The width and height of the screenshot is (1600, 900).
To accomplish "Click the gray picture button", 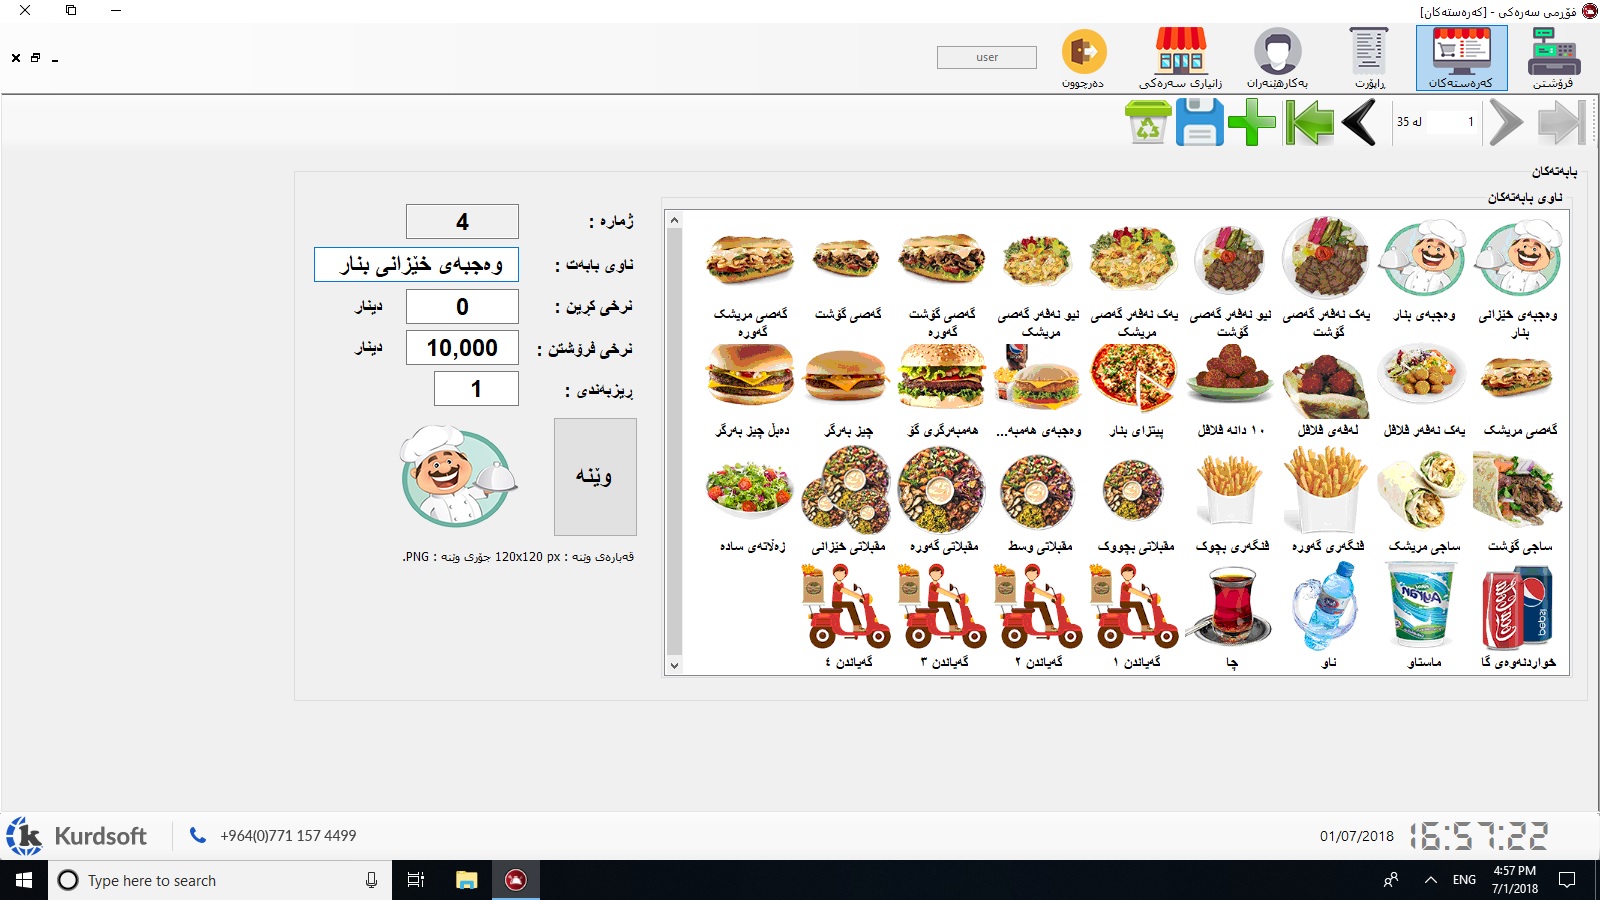I will [595, 476].
